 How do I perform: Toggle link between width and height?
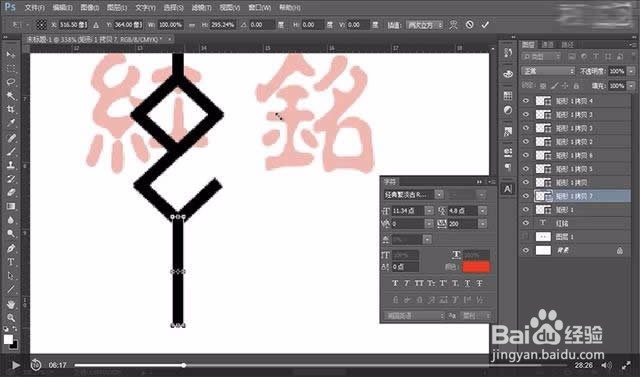192,25
